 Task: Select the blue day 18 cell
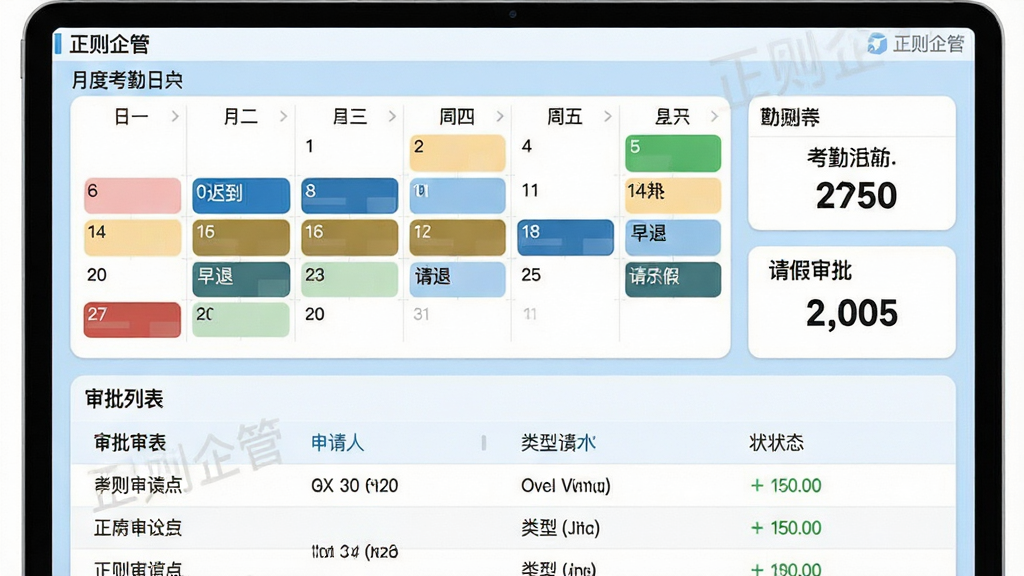pyautogui.click(x=566, y=237)
